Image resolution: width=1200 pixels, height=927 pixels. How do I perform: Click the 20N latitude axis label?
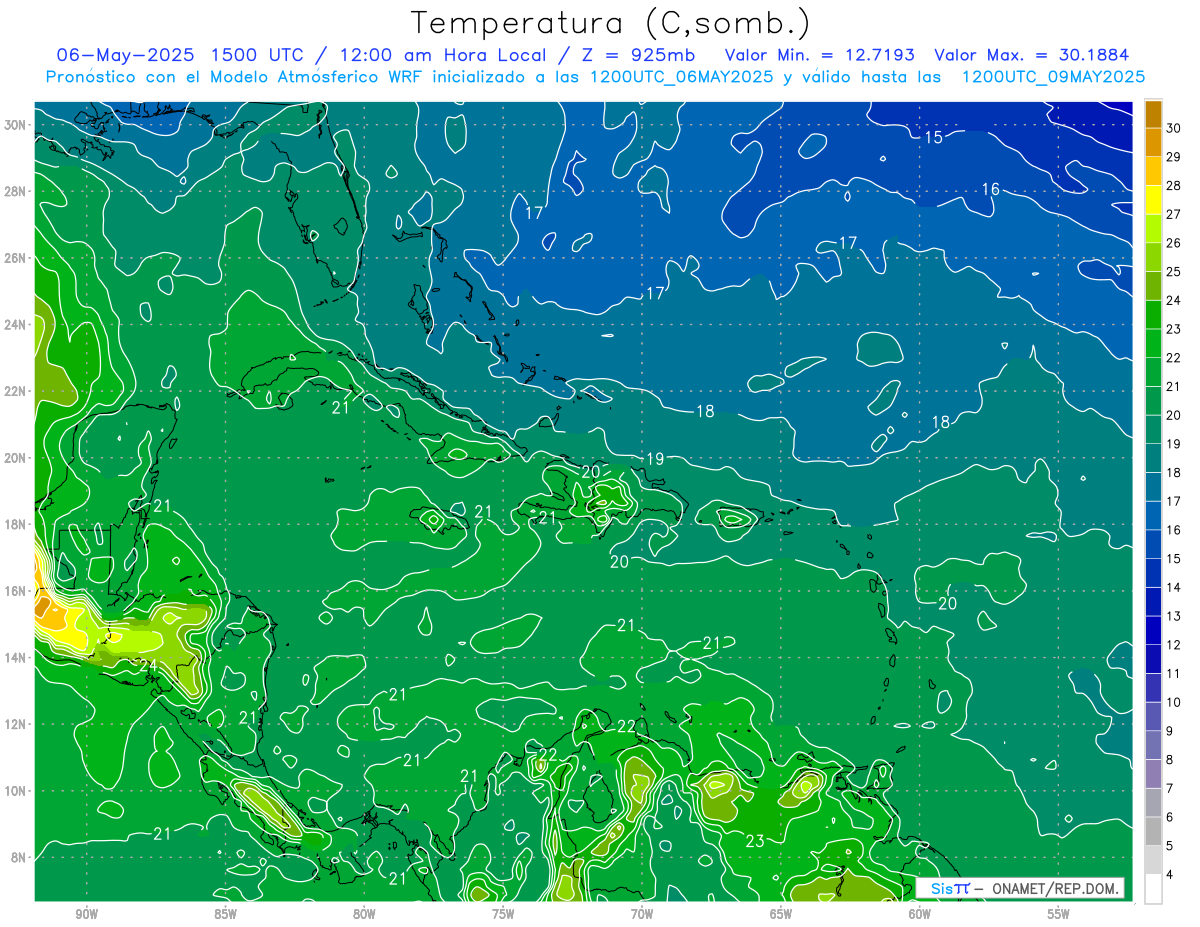point(15,458)
